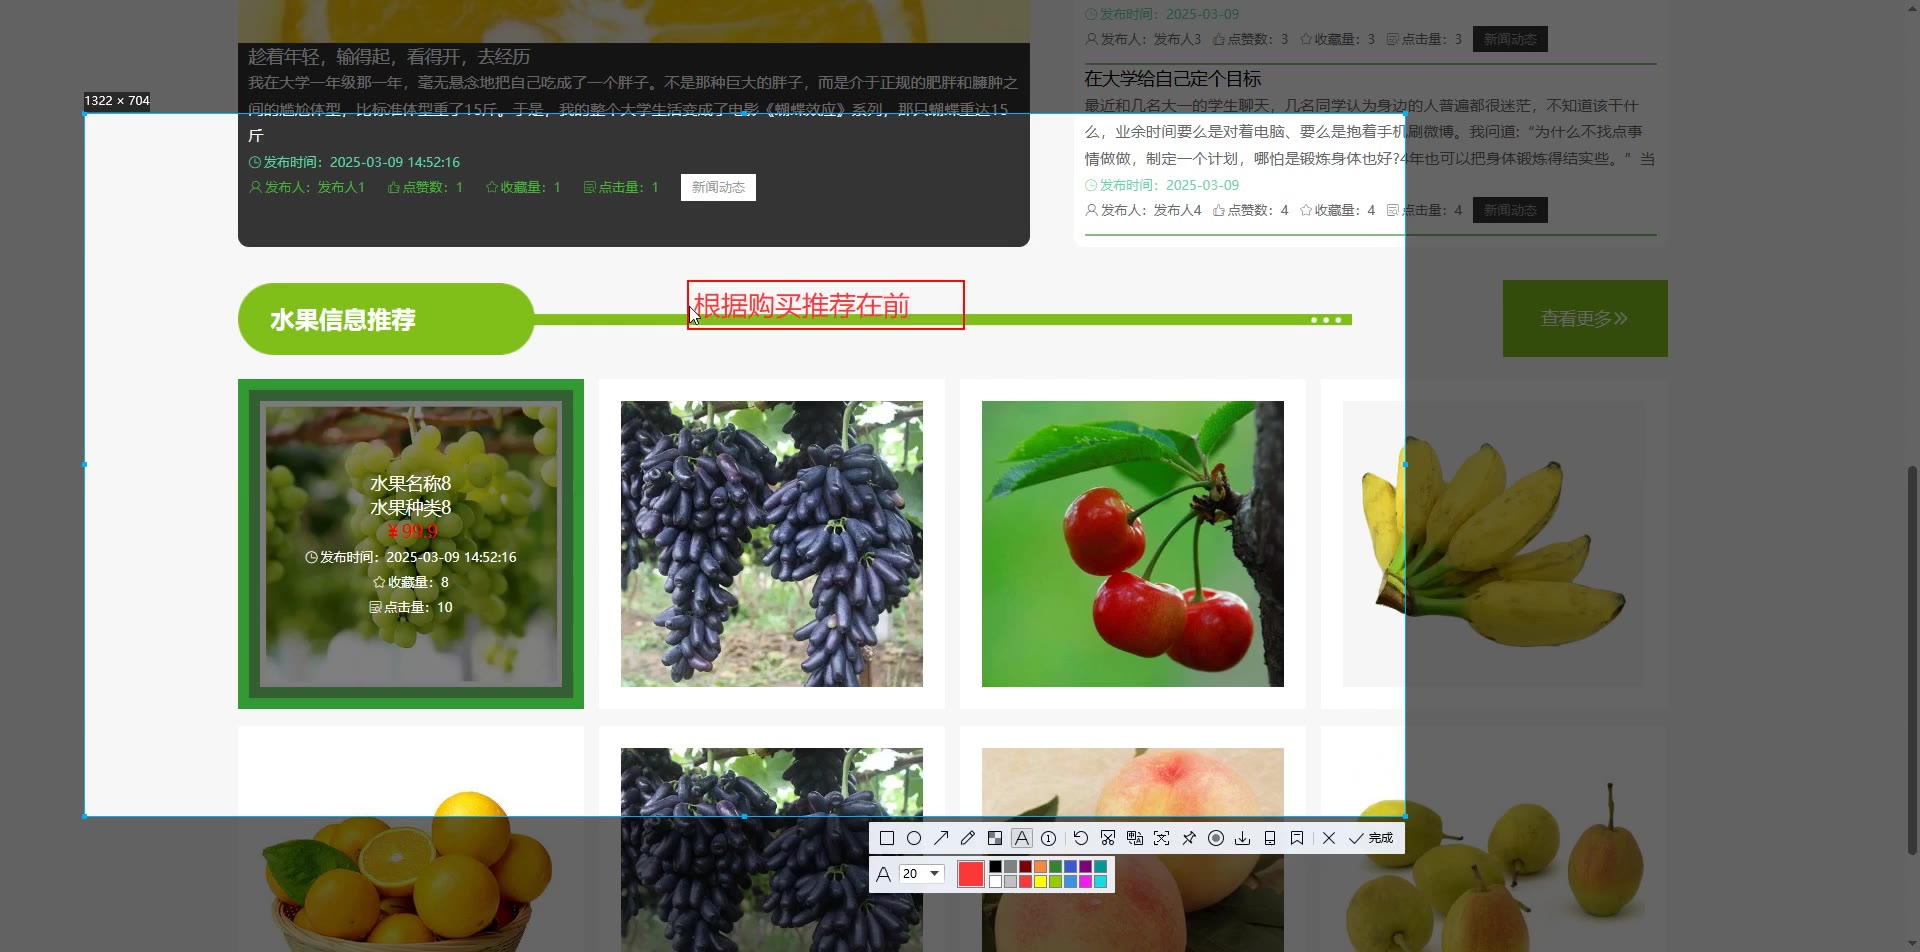Click the page's vertical scrollbar
This screenshot has height=952, width=1920.
coord(1912,660)
